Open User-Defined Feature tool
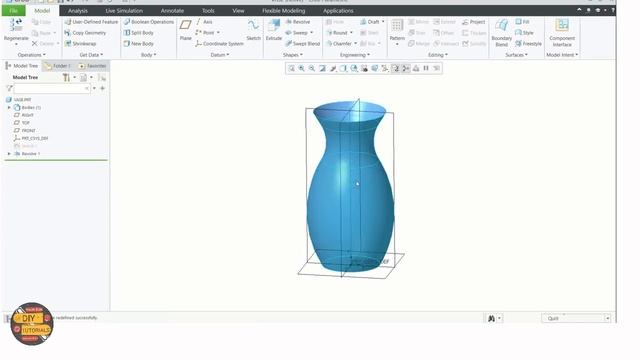The height and width of the screenshot is (360, 640). (x=91, y=22)
